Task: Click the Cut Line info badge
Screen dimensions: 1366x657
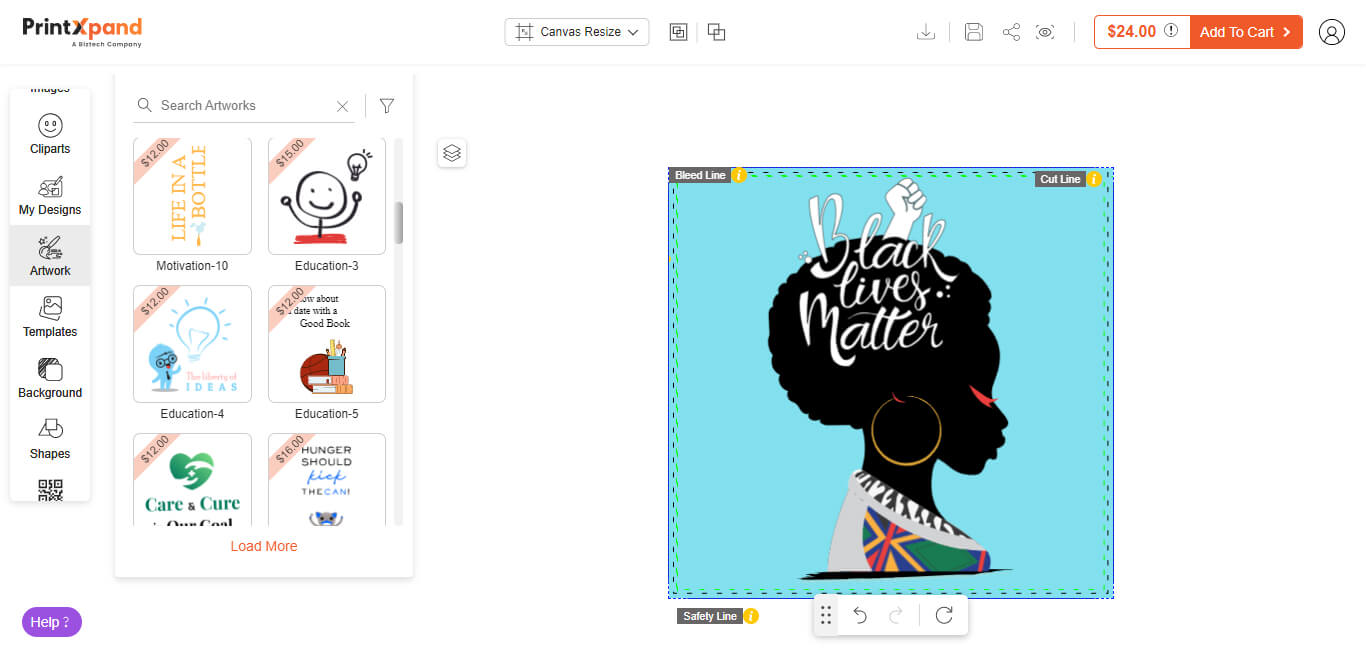Action: 1093,178
